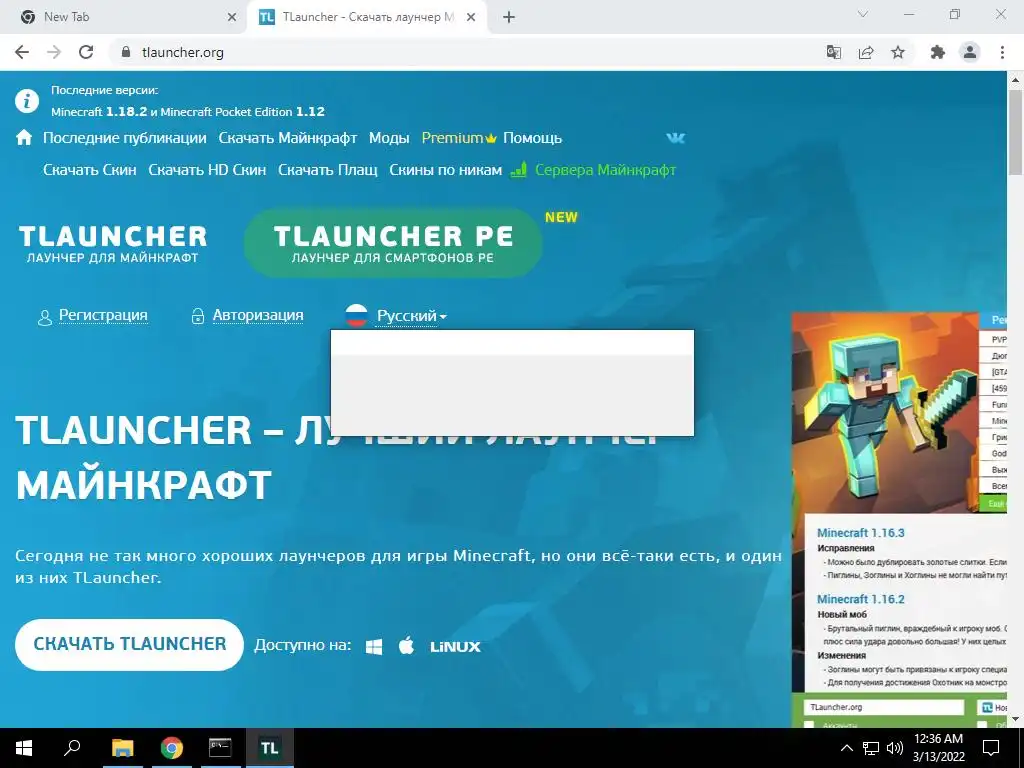Image resolution: width=1024 pixels, height=768 pixels.
Task: Expand tab search chevron in title bar
Action: [x=863, y=14]
